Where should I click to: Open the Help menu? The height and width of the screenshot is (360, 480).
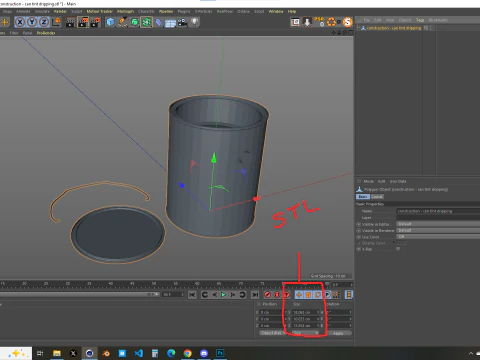292,11
